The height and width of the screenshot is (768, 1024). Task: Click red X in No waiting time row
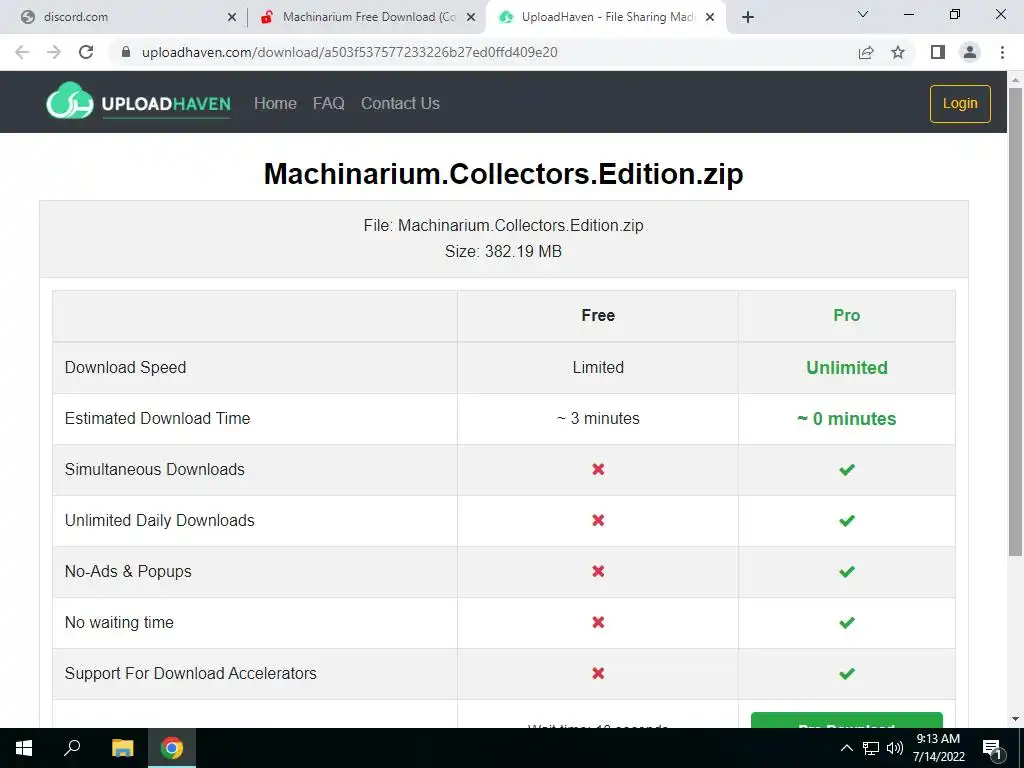598,622
